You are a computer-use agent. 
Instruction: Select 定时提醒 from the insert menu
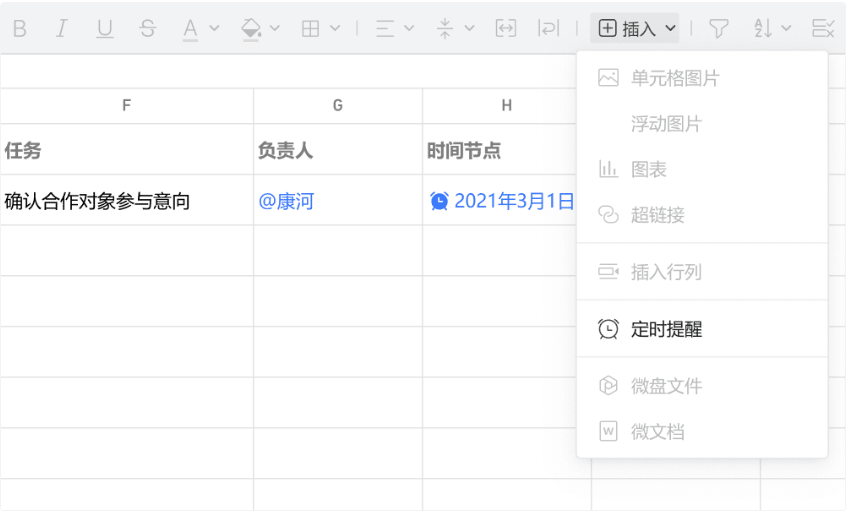tap(667, 329)
